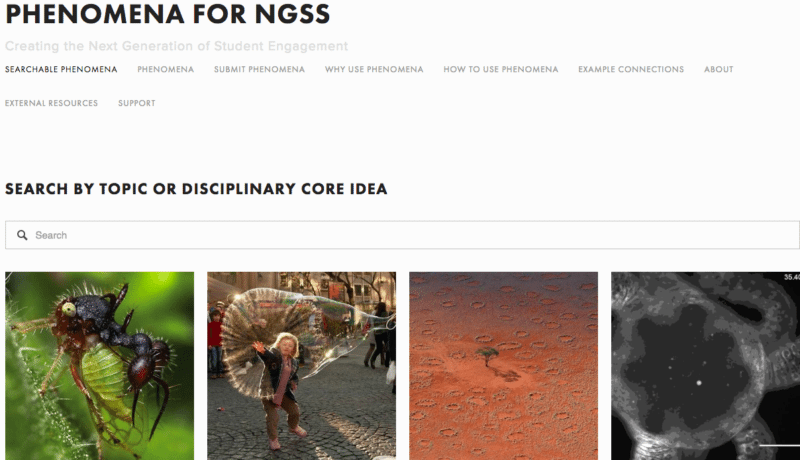This screenshot has width=800, height=460.
Task: Open the giant soap bubble photo
Action: coord(302,366)
